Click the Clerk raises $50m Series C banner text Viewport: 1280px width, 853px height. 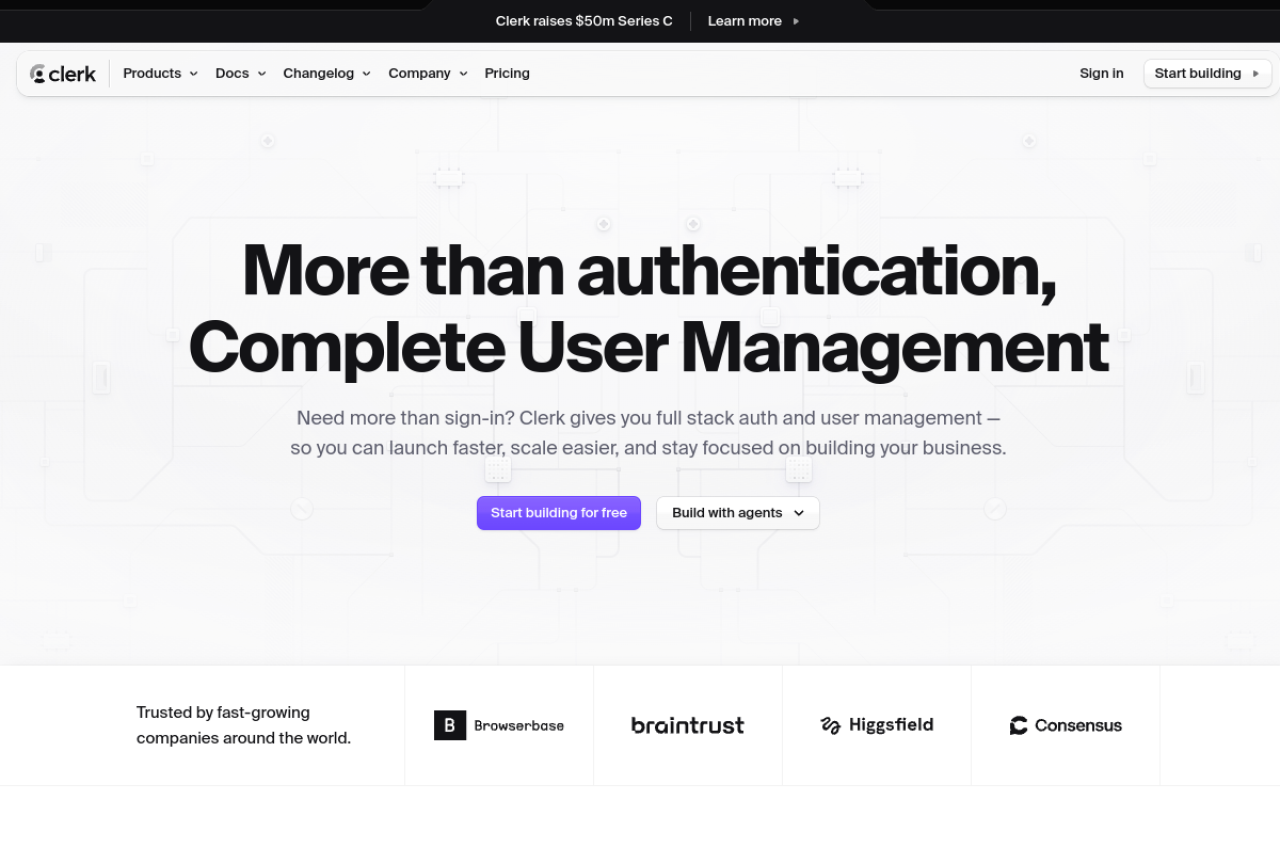tap(584, 21)
